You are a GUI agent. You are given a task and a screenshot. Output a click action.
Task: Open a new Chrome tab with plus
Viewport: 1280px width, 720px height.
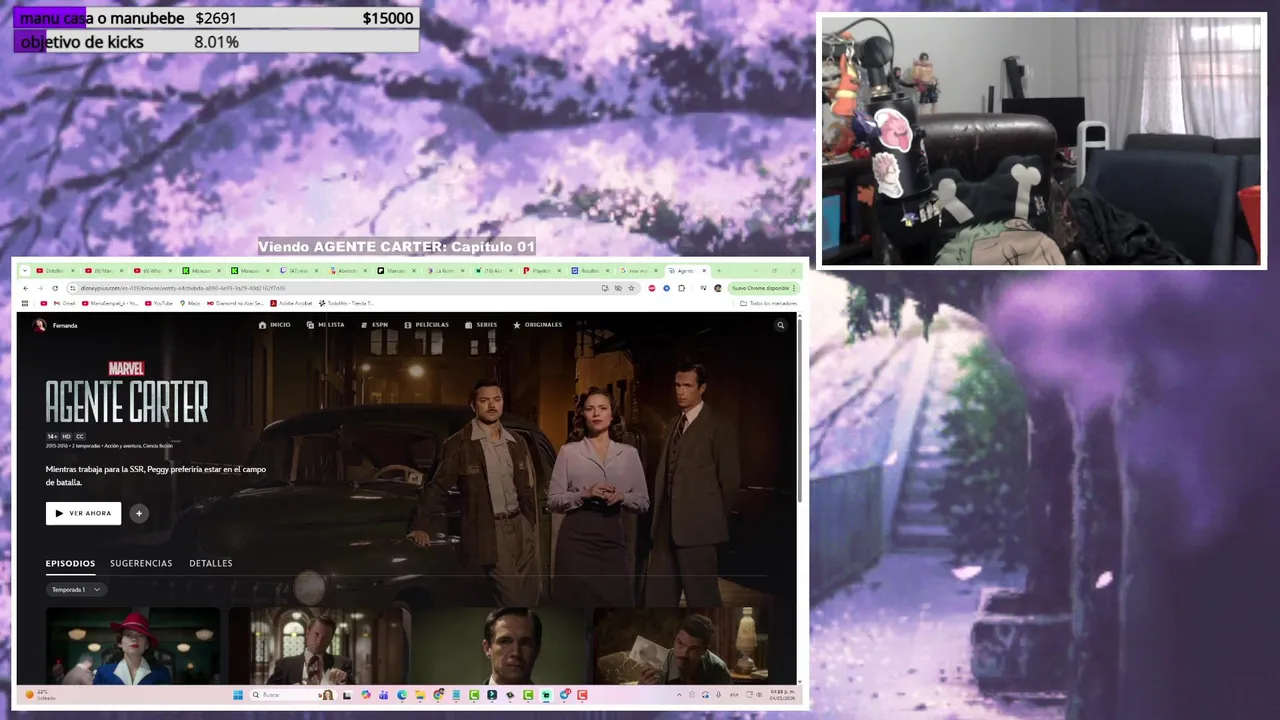(718, 271)
